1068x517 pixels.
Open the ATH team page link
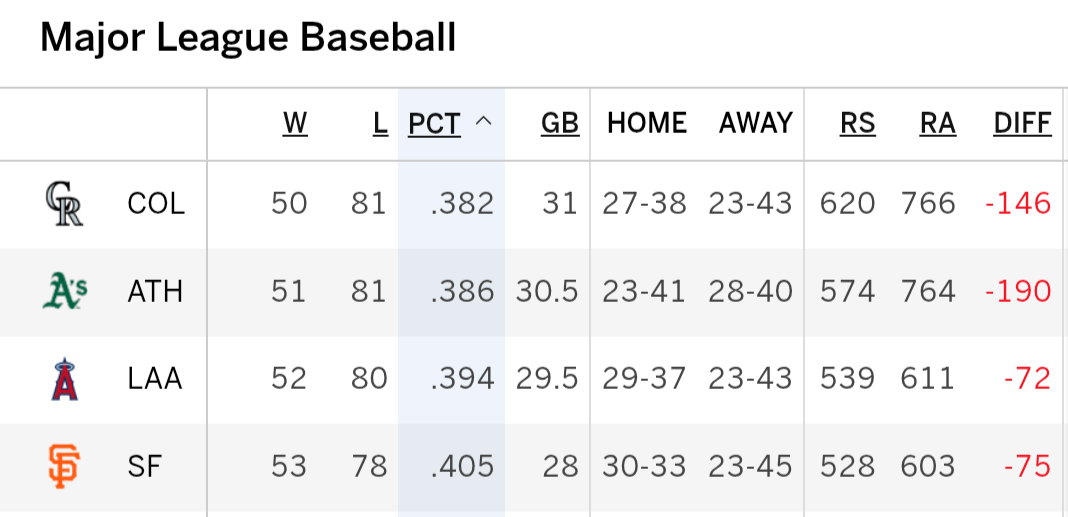(155, 292)
